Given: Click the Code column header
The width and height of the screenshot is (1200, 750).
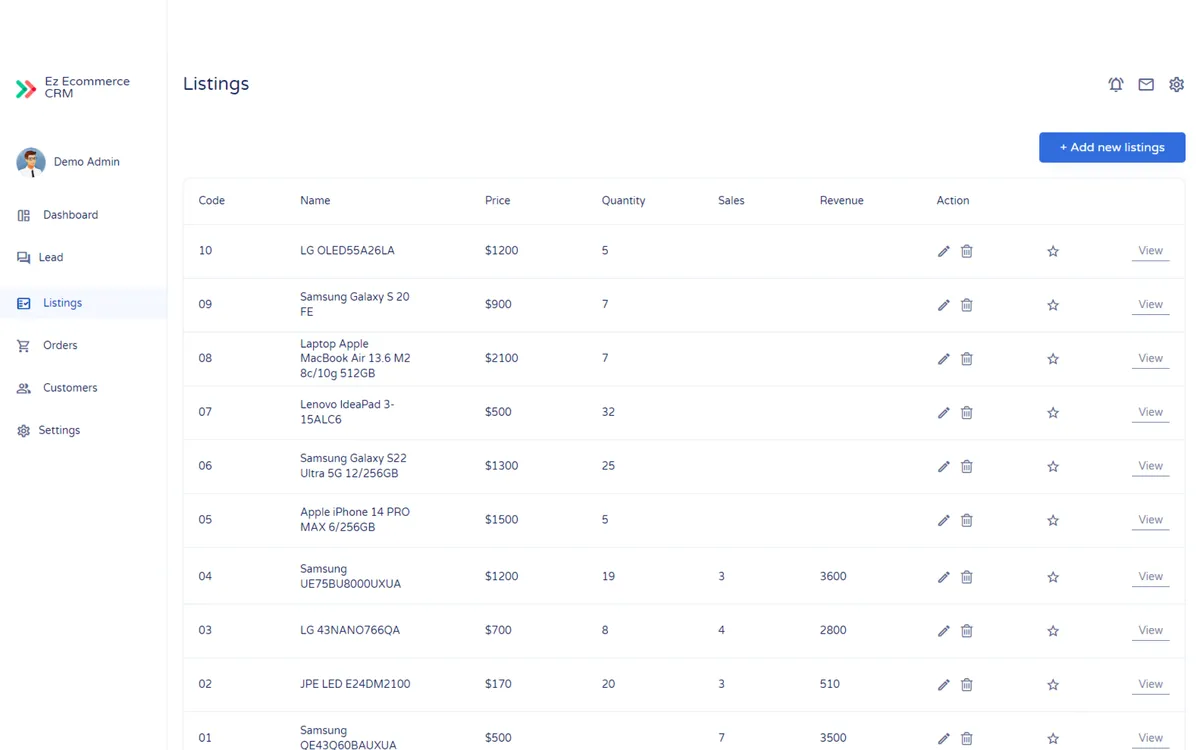Looking at the screenshot, I should pyautogui.click(x=212, y=201).
